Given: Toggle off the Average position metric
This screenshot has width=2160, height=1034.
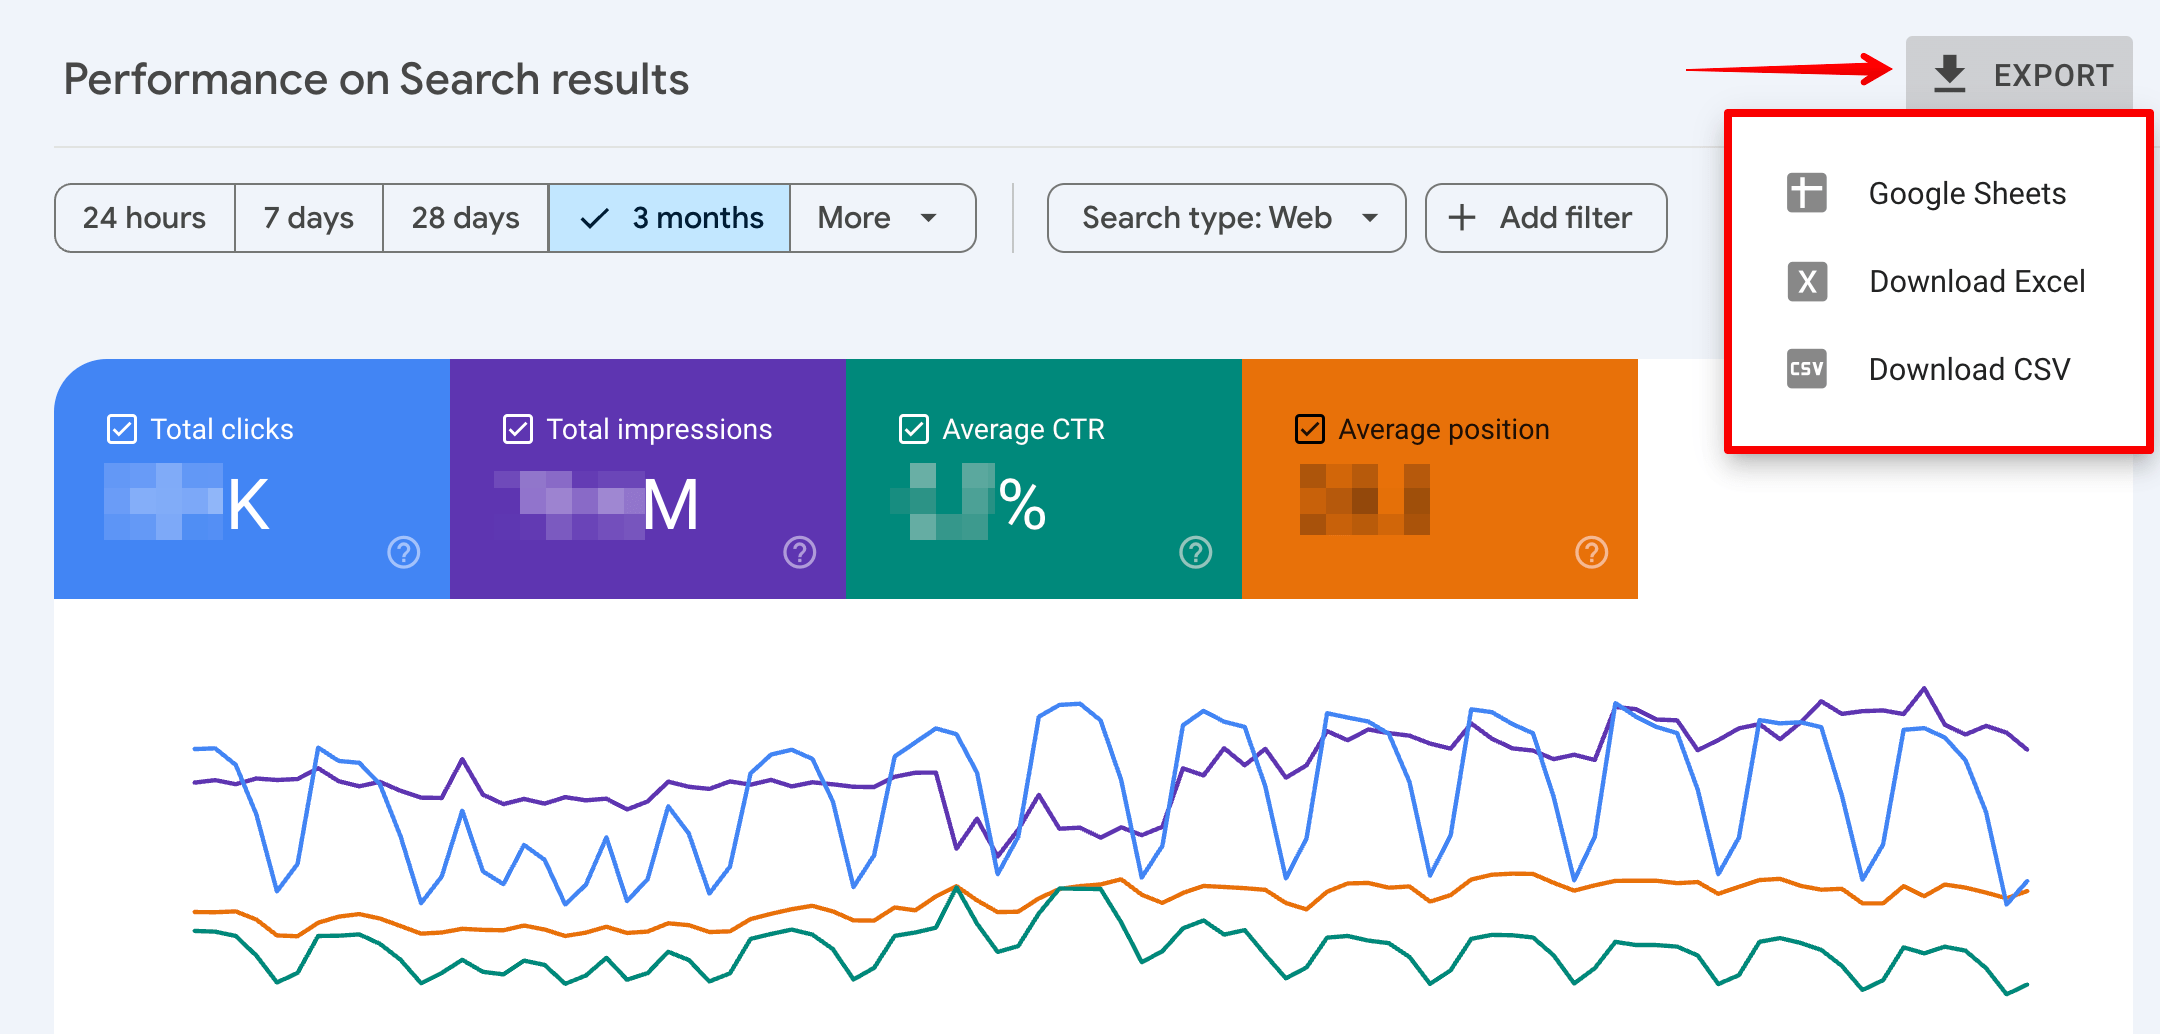Looking at the screenshot, I should tap(1310, 429).
